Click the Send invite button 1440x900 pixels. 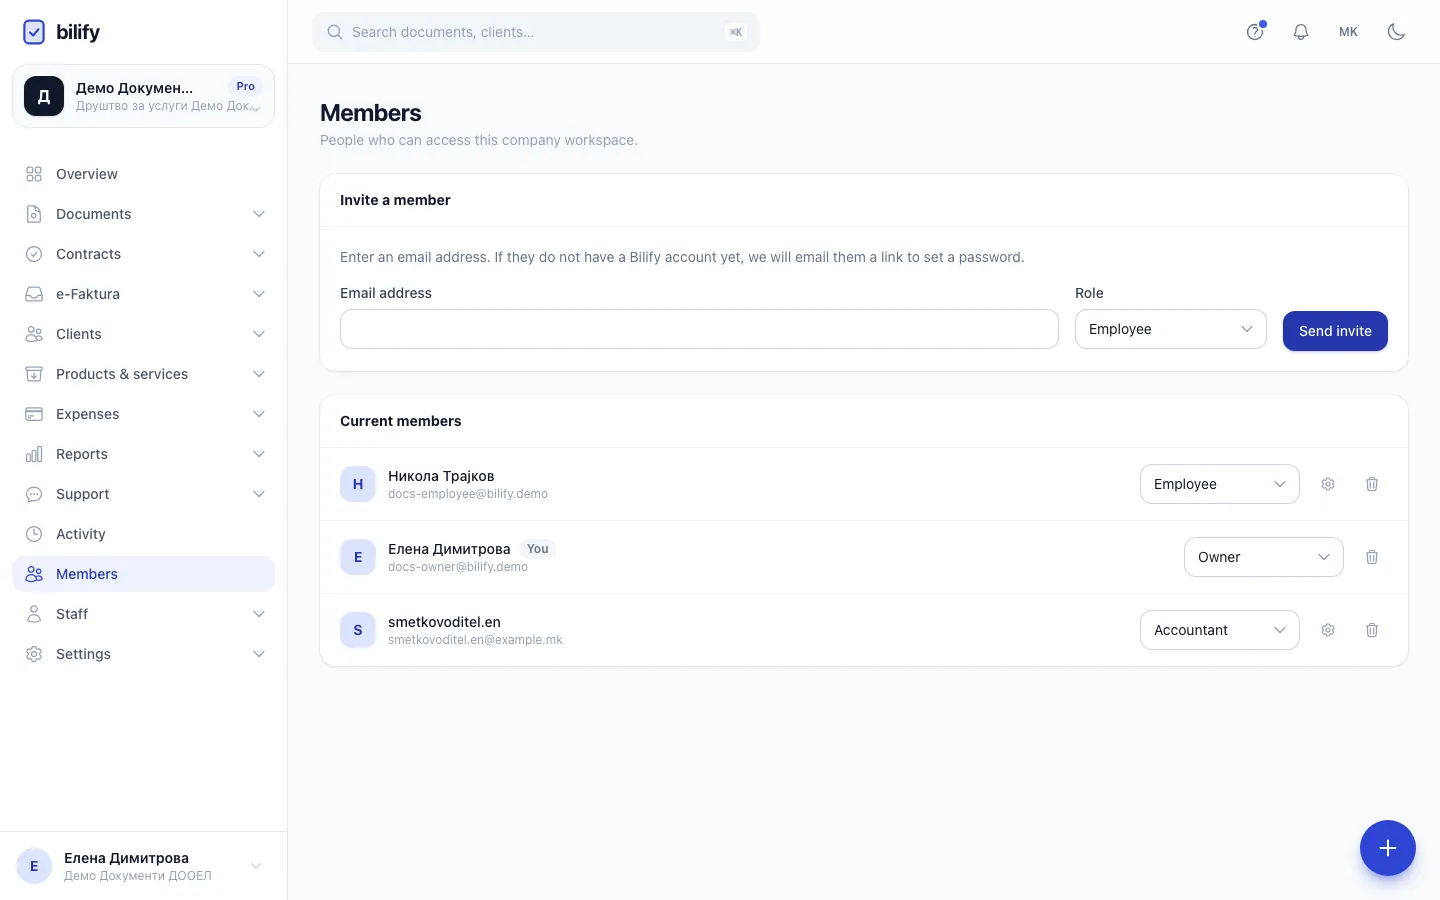pyautogui.click(x=1335, y=331)
